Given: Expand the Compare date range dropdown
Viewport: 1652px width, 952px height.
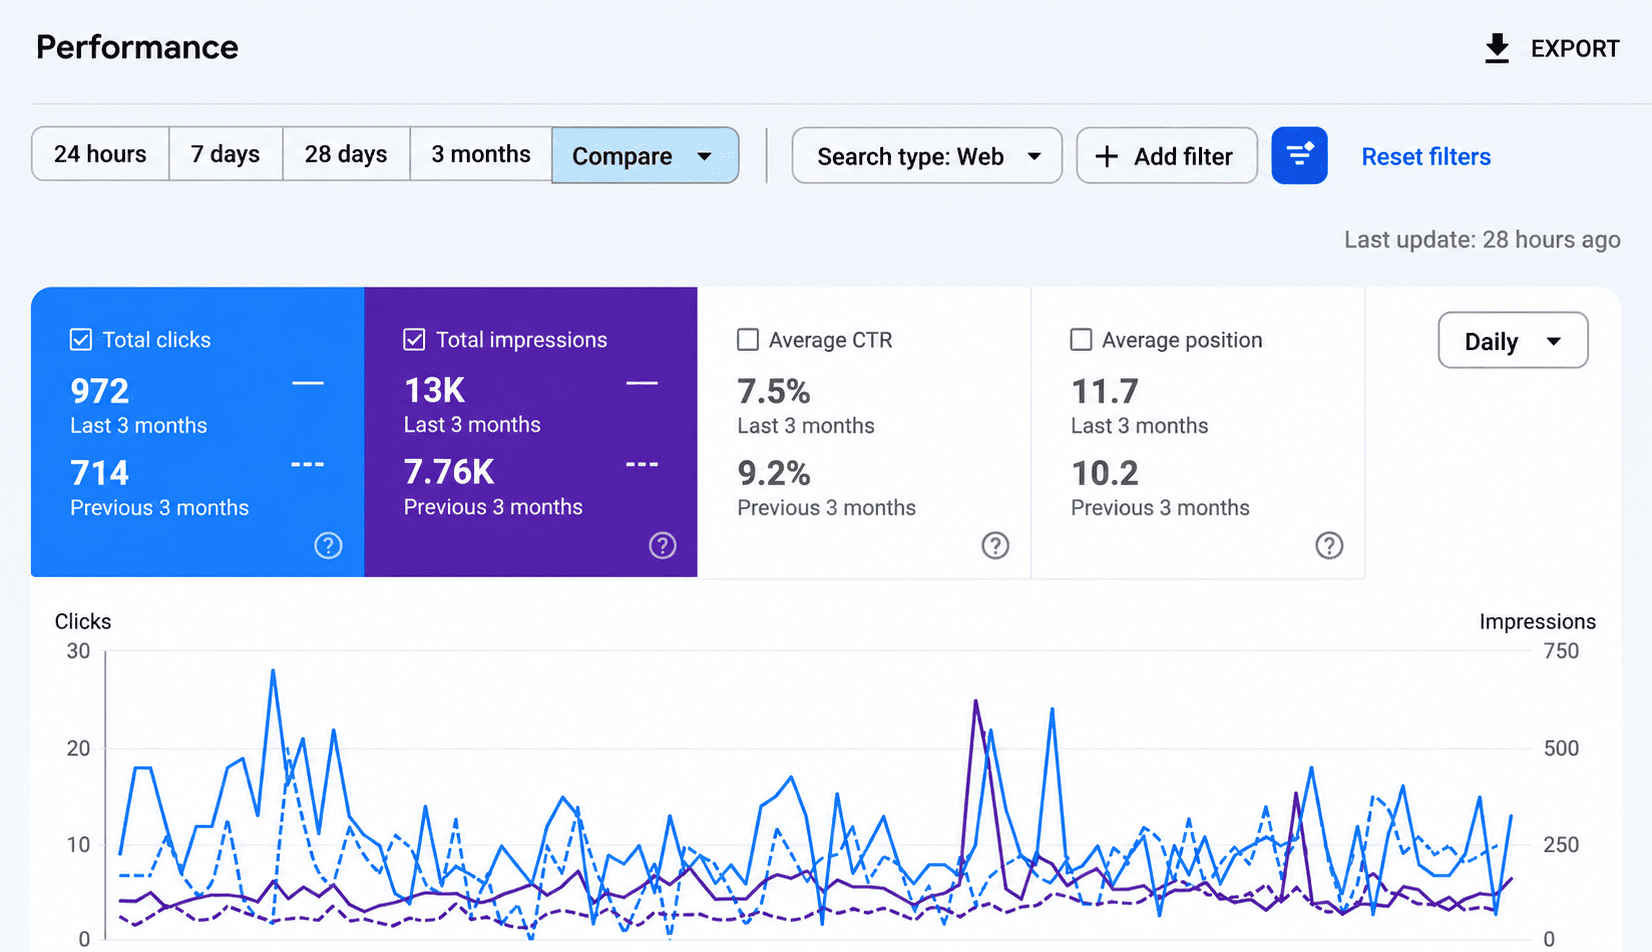Looking at the screenshot, I should 645,155.
